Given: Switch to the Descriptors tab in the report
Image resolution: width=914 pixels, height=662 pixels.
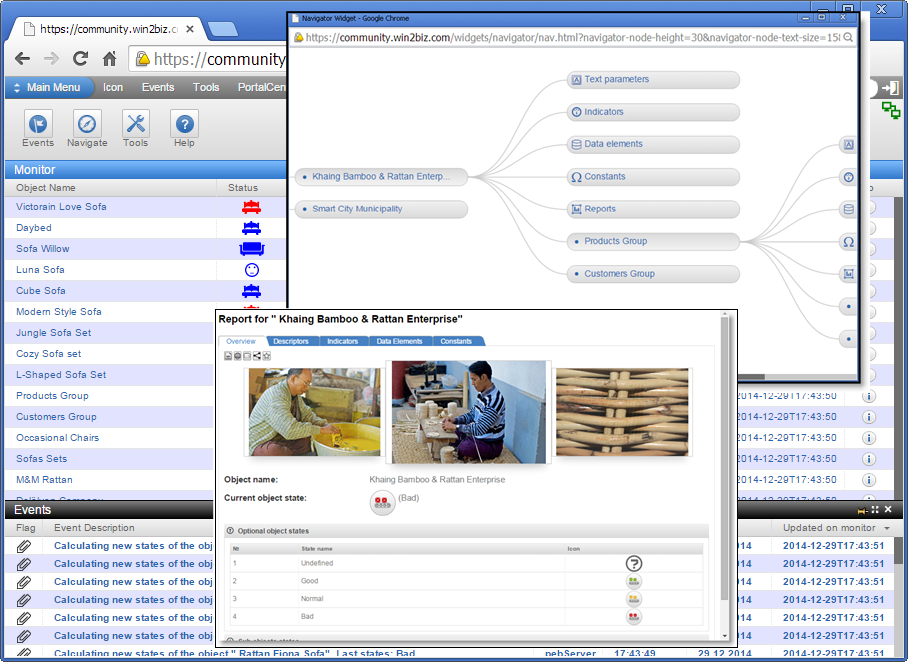Looking at the screenshot, I should pyautogui.click(x=292, y=340).
